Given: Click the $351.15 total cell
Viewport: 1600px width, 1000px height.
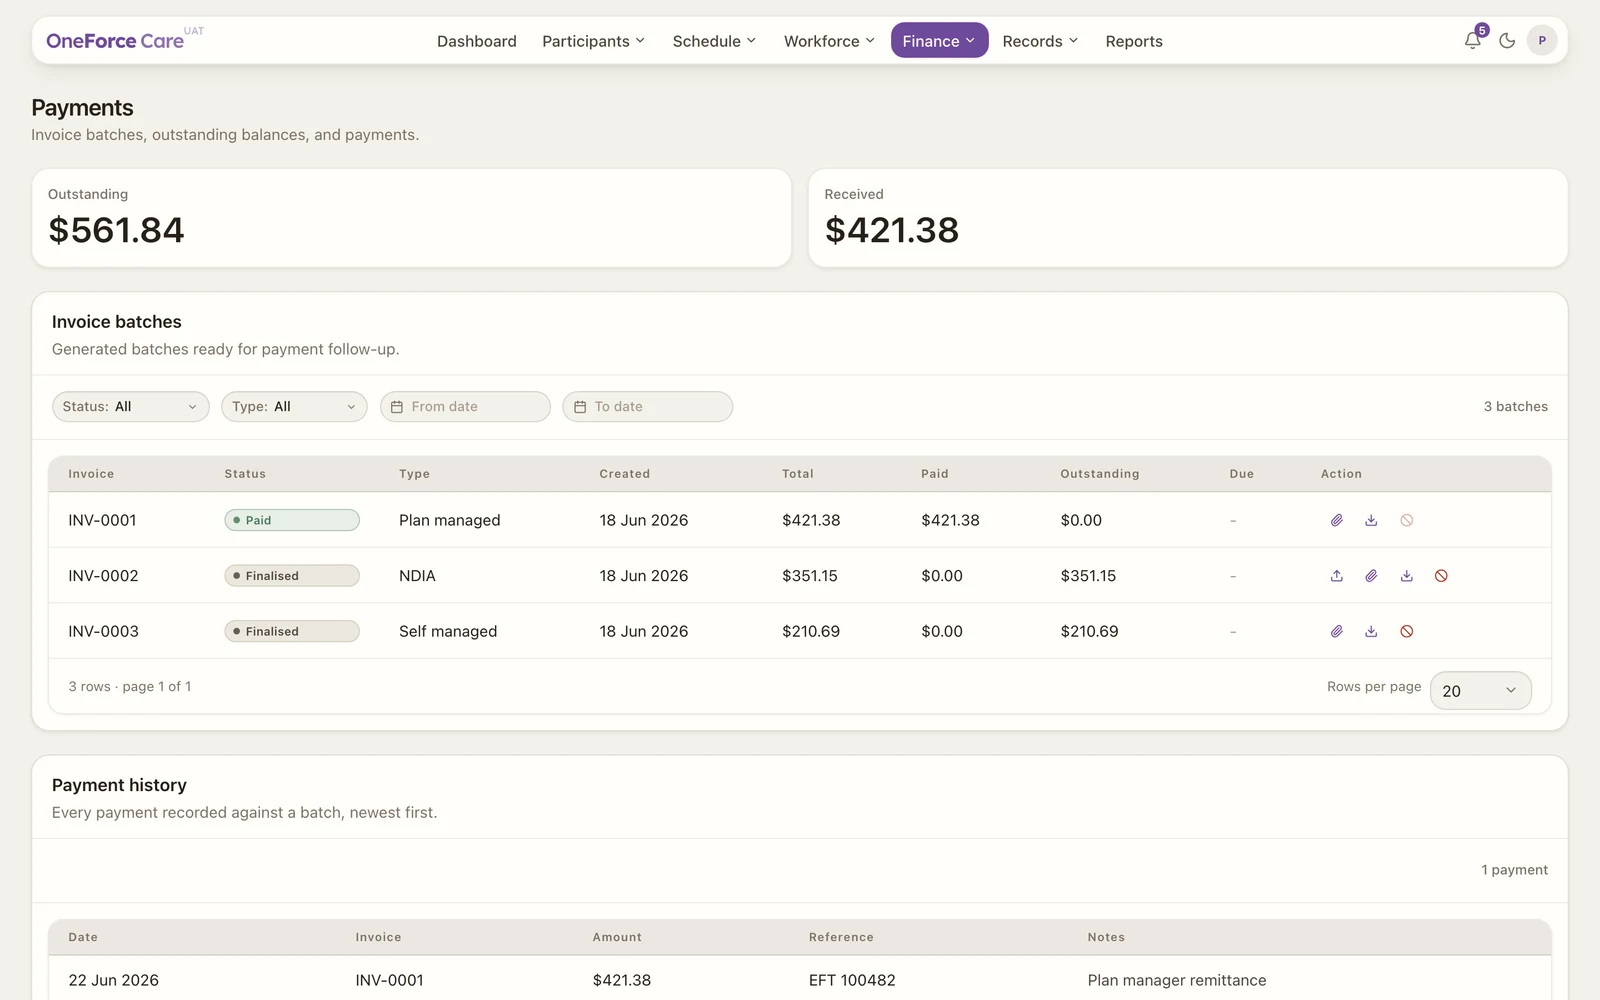Looking at the screenshot, I should tap(810, 576).
